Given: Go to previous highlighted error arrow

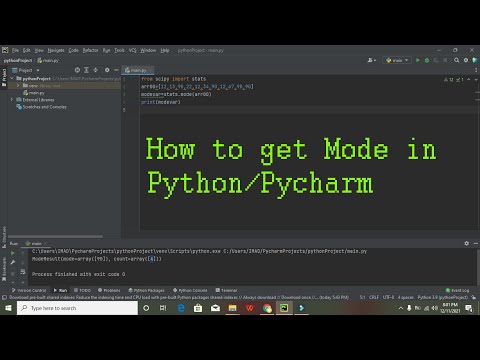Looking at the screenshot, I should coord(469,80).
